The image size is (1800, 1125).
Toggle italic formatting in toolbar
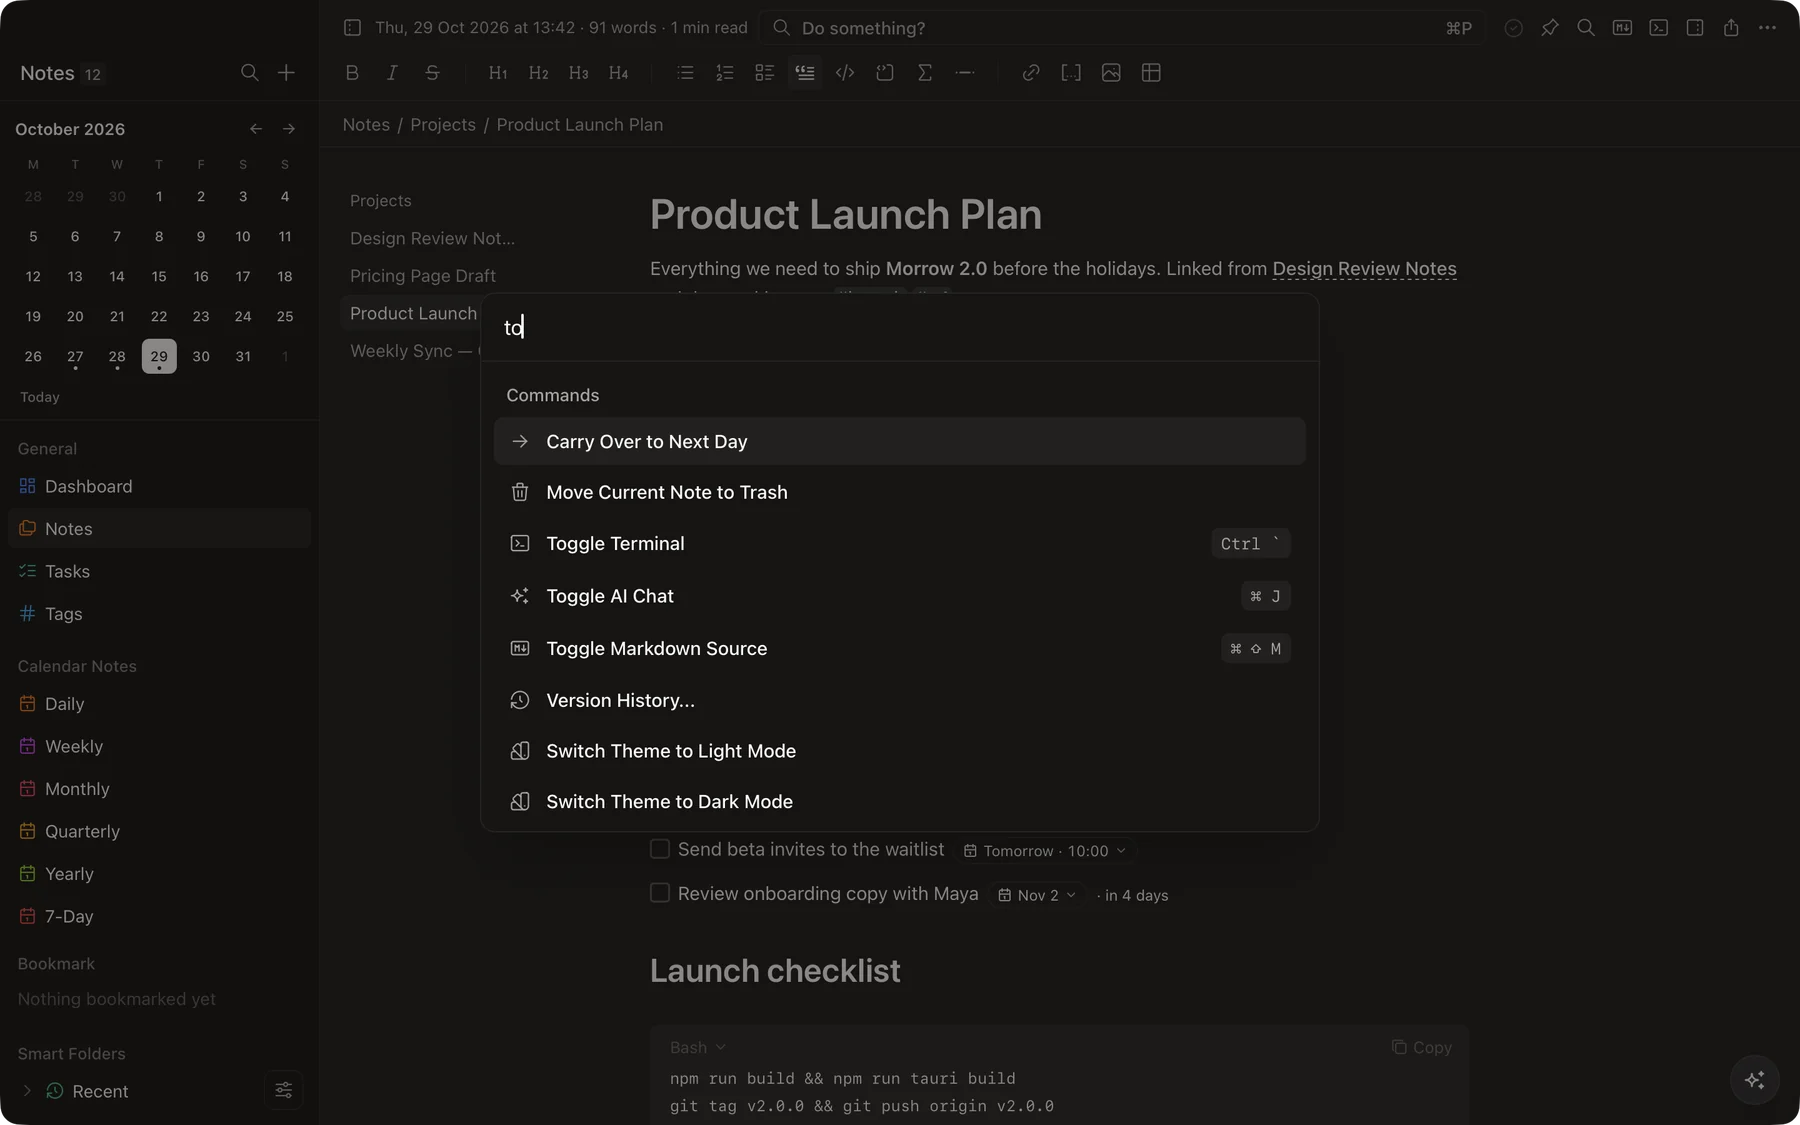point(392,73)
